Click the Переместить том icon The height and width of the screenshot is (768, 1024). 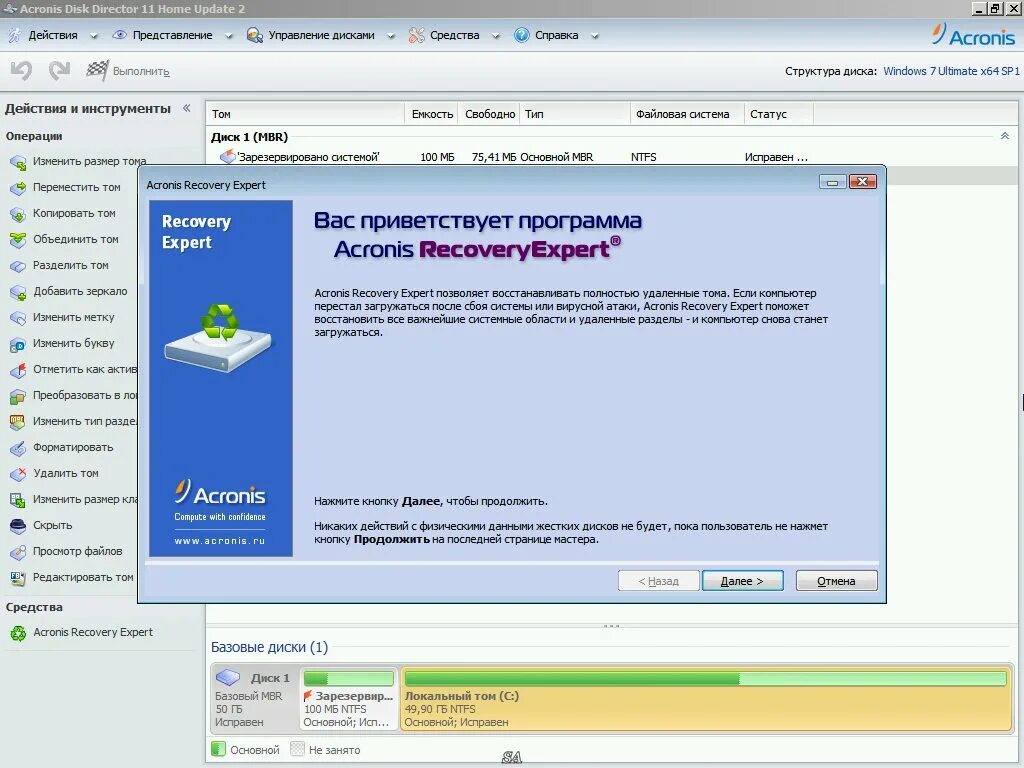(18, 188)
